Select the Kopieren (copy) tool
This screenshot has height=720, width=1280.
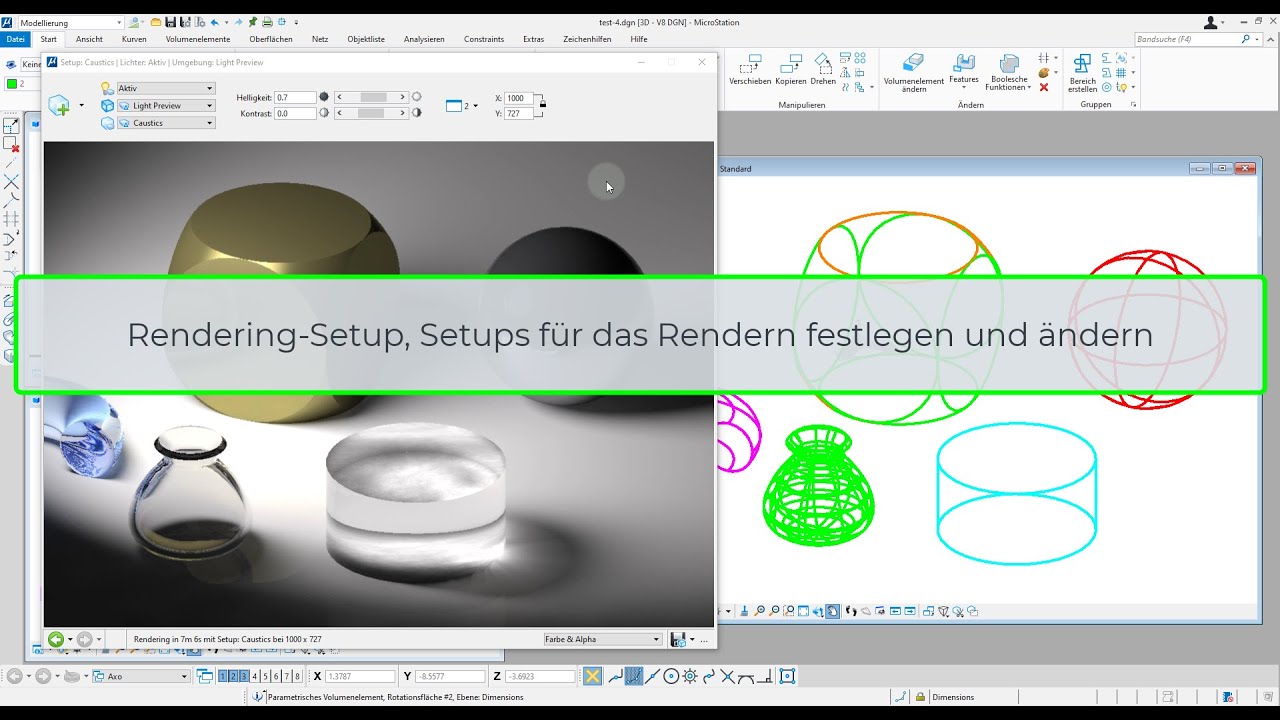[790, 71]
